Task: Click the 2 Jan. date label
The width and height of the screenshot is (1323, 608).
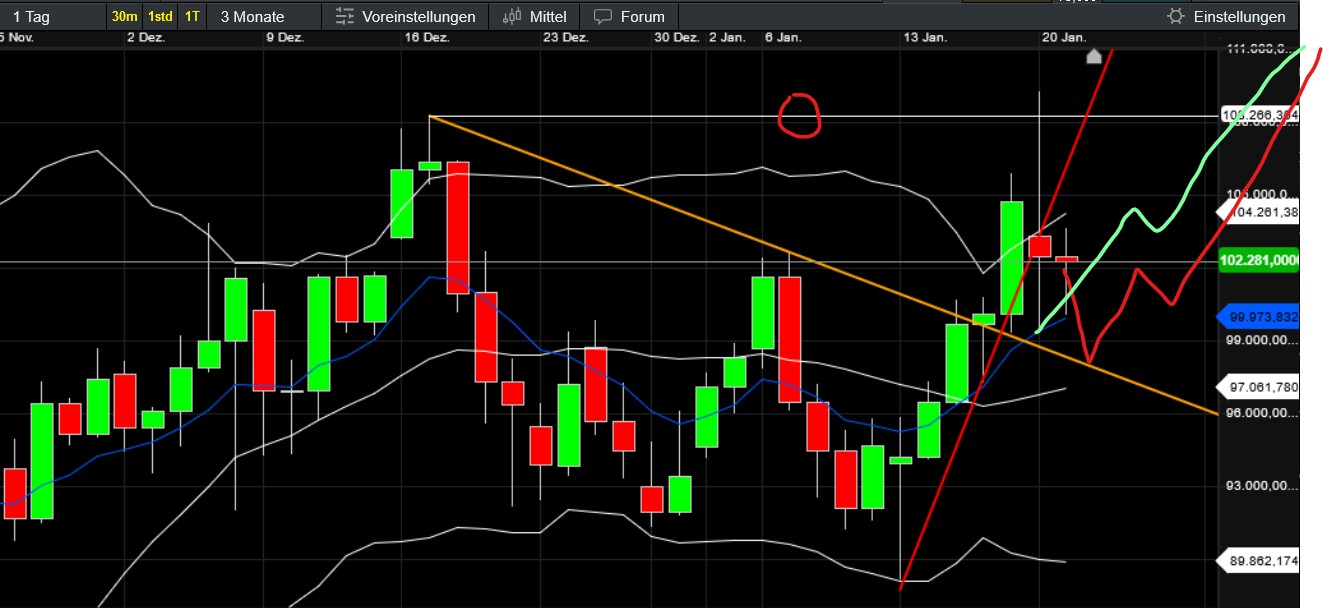Action: 727,37
